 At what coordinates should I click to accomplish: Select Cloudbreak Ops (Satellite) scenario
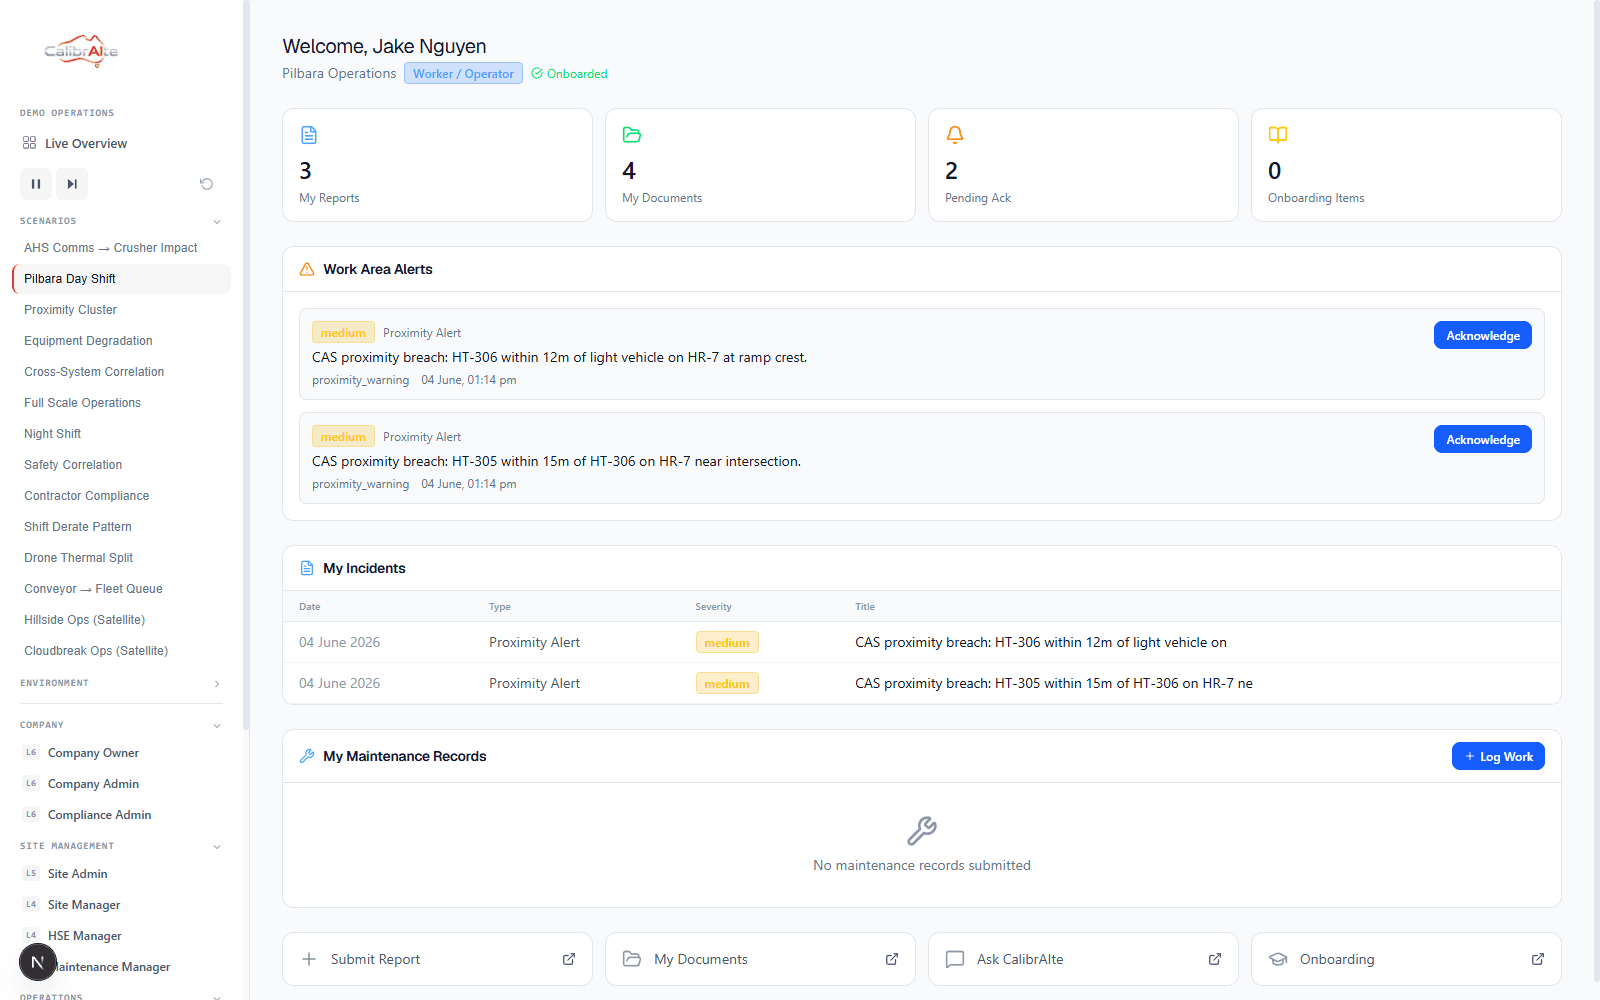pos(121,651)
